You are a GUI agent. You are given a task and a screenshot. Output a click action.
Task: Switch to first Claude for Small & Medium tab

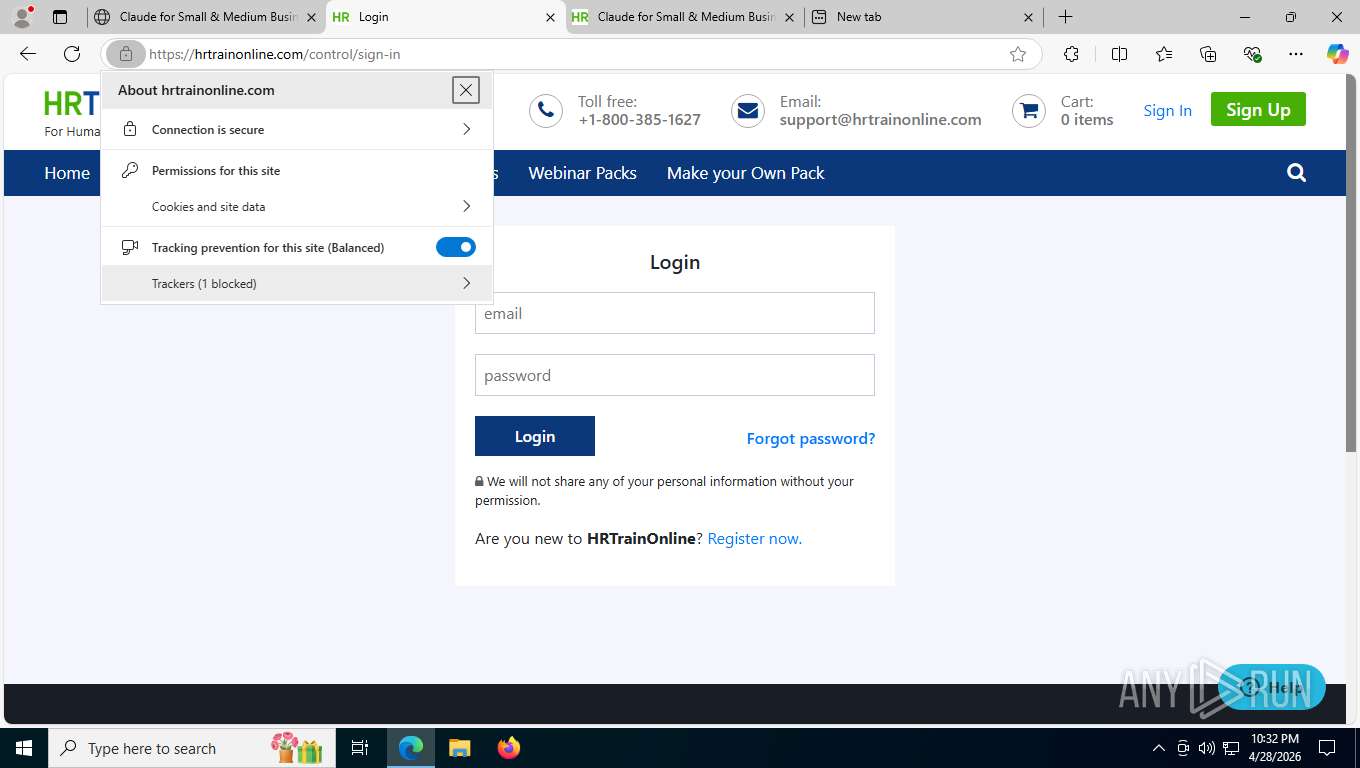(x=206, y=17)
